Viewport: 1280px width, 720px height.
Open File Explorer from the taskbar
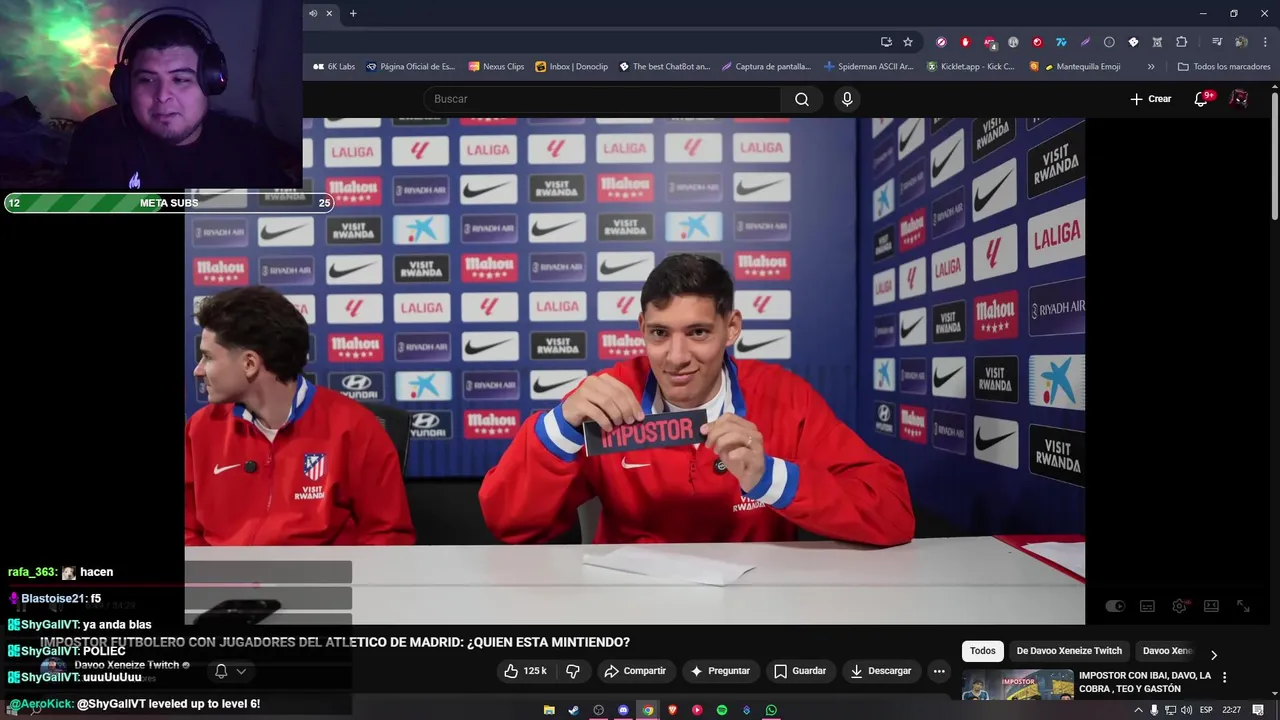(x=549, y=710)
